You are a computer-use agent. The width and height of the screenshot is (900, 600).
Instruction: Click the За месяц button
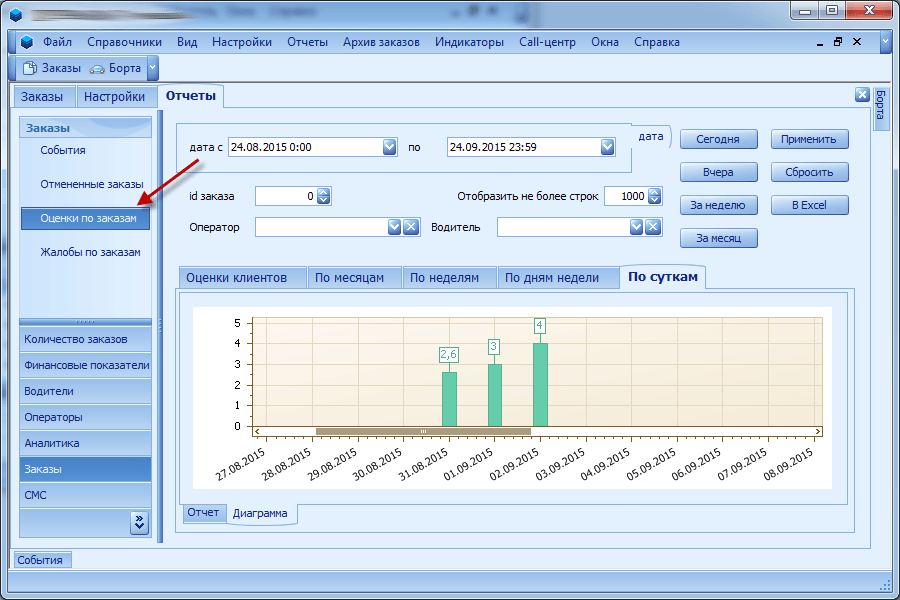coord(718,238)
